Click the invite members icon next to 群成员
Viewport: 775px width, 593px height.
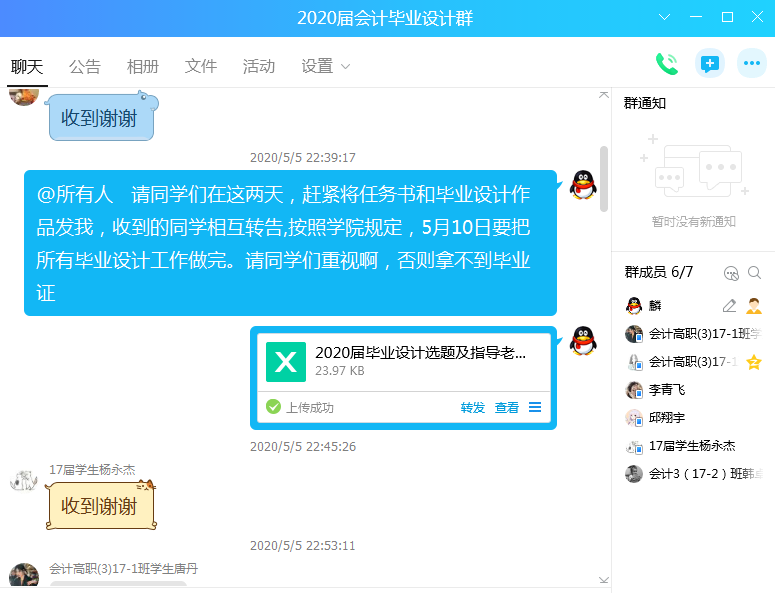pos(731,273)
